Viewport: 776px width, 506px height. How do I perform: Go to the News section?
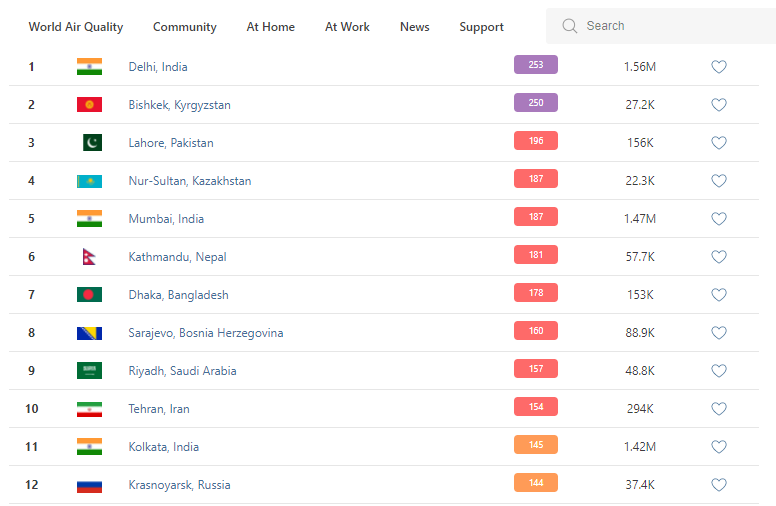[414, 27]
